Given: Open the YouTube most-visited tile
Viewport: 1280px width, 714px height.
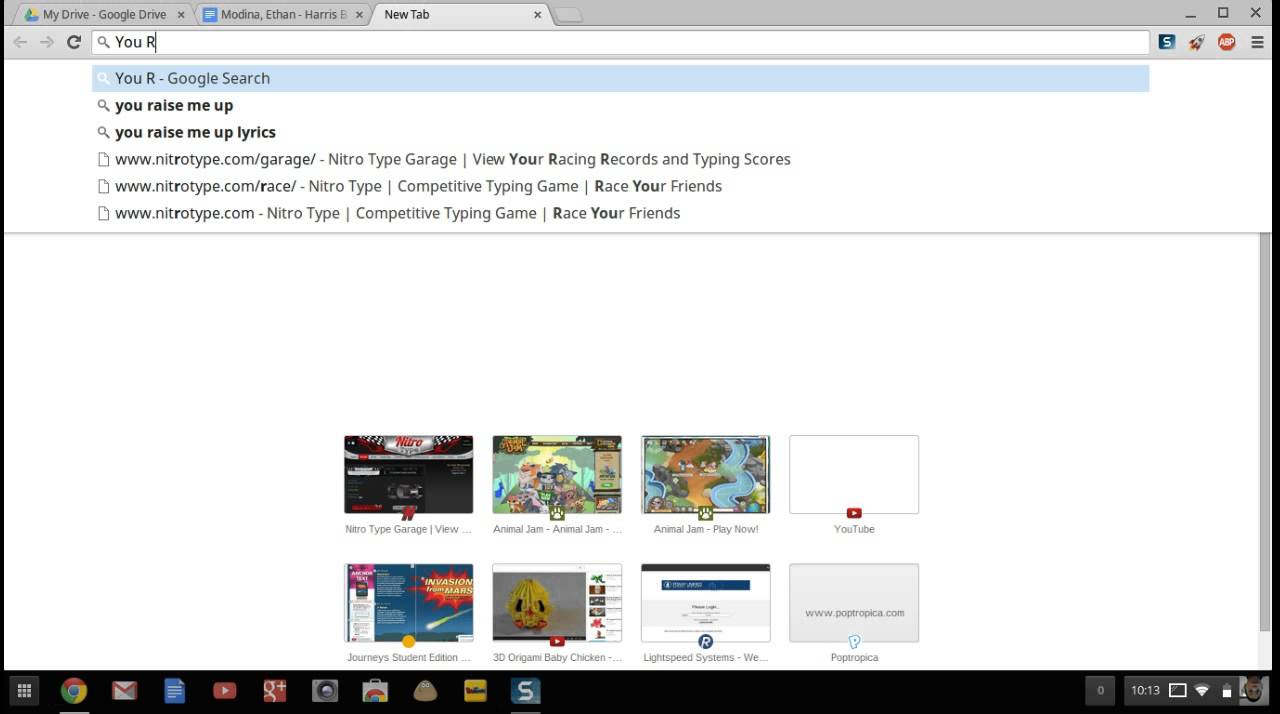Looking at the screenshot, I should pos(854,475).
